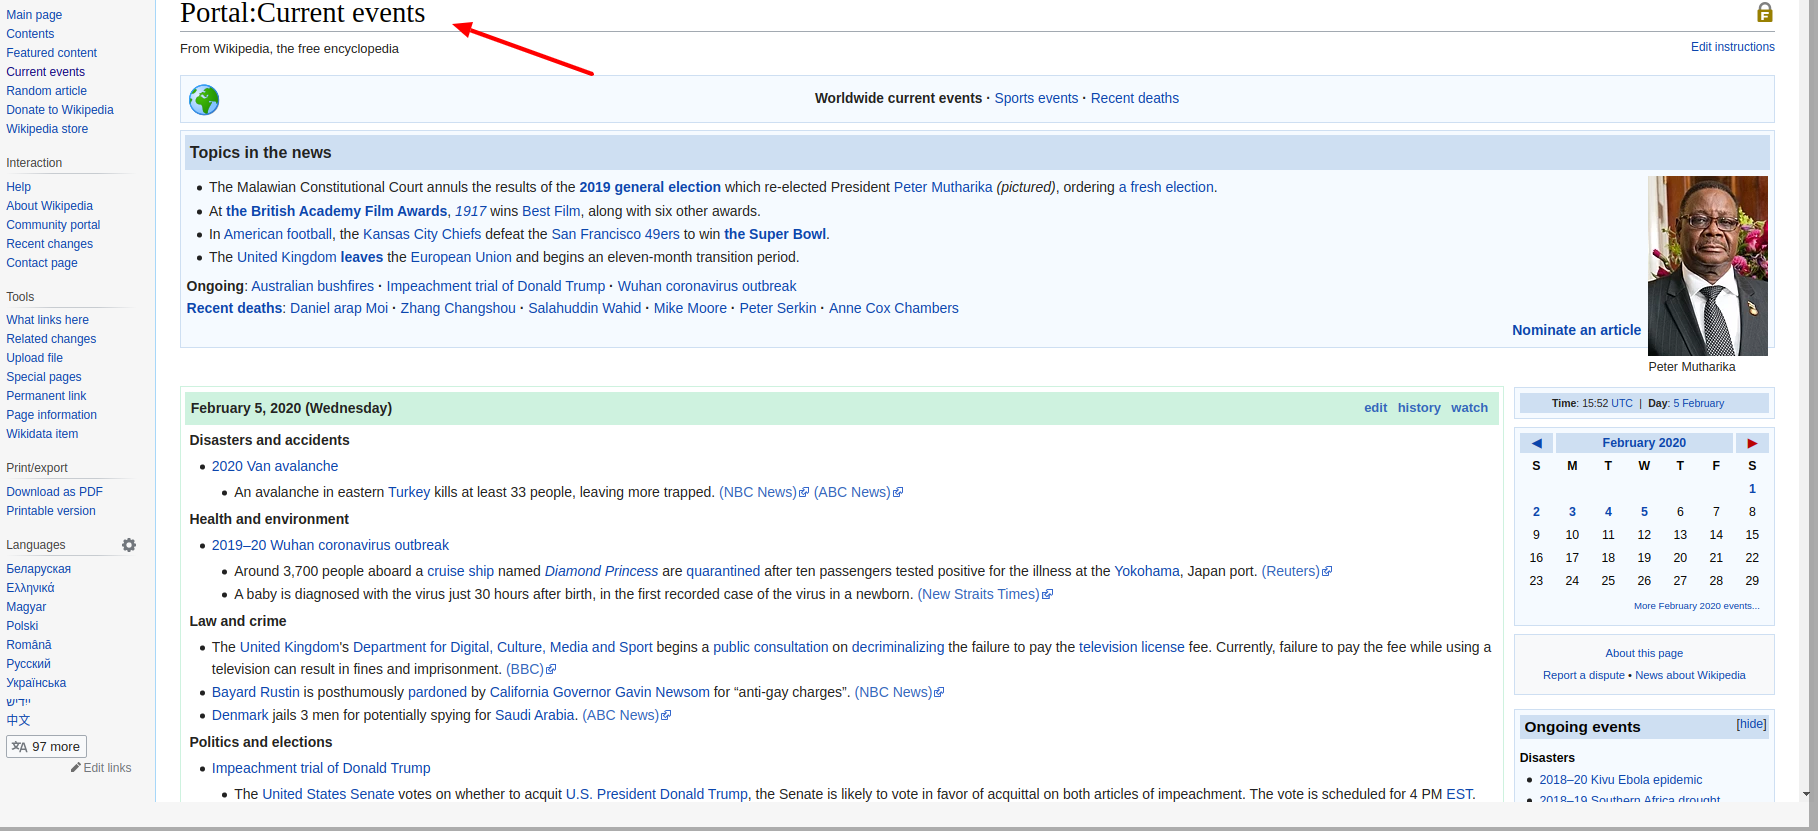Open Donate to Wikipedia link
The image size is (1818, 831).
[x=60, y=110]
